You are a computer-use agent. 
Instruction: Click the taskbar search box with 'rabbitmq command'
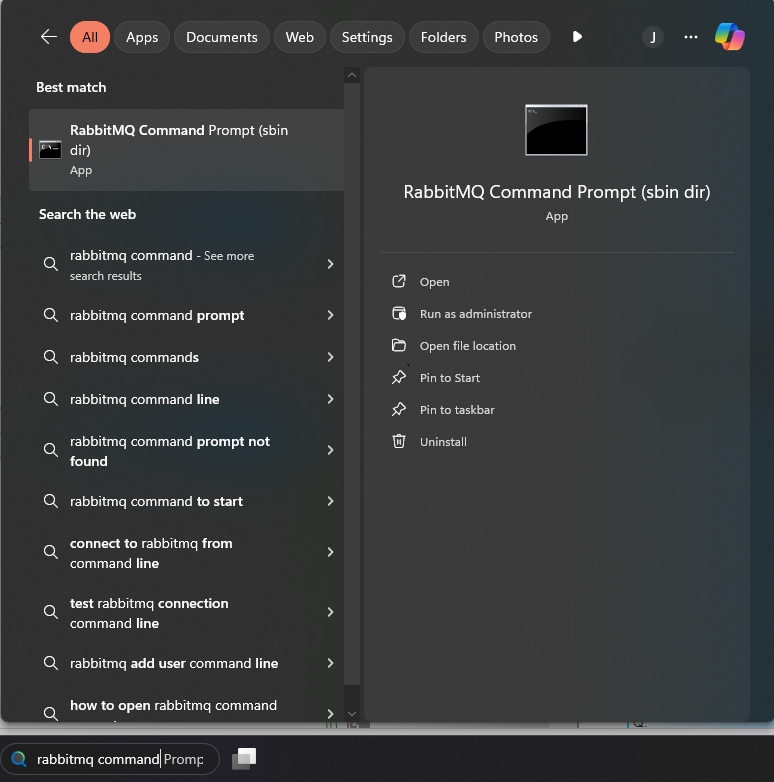[111, 759]
